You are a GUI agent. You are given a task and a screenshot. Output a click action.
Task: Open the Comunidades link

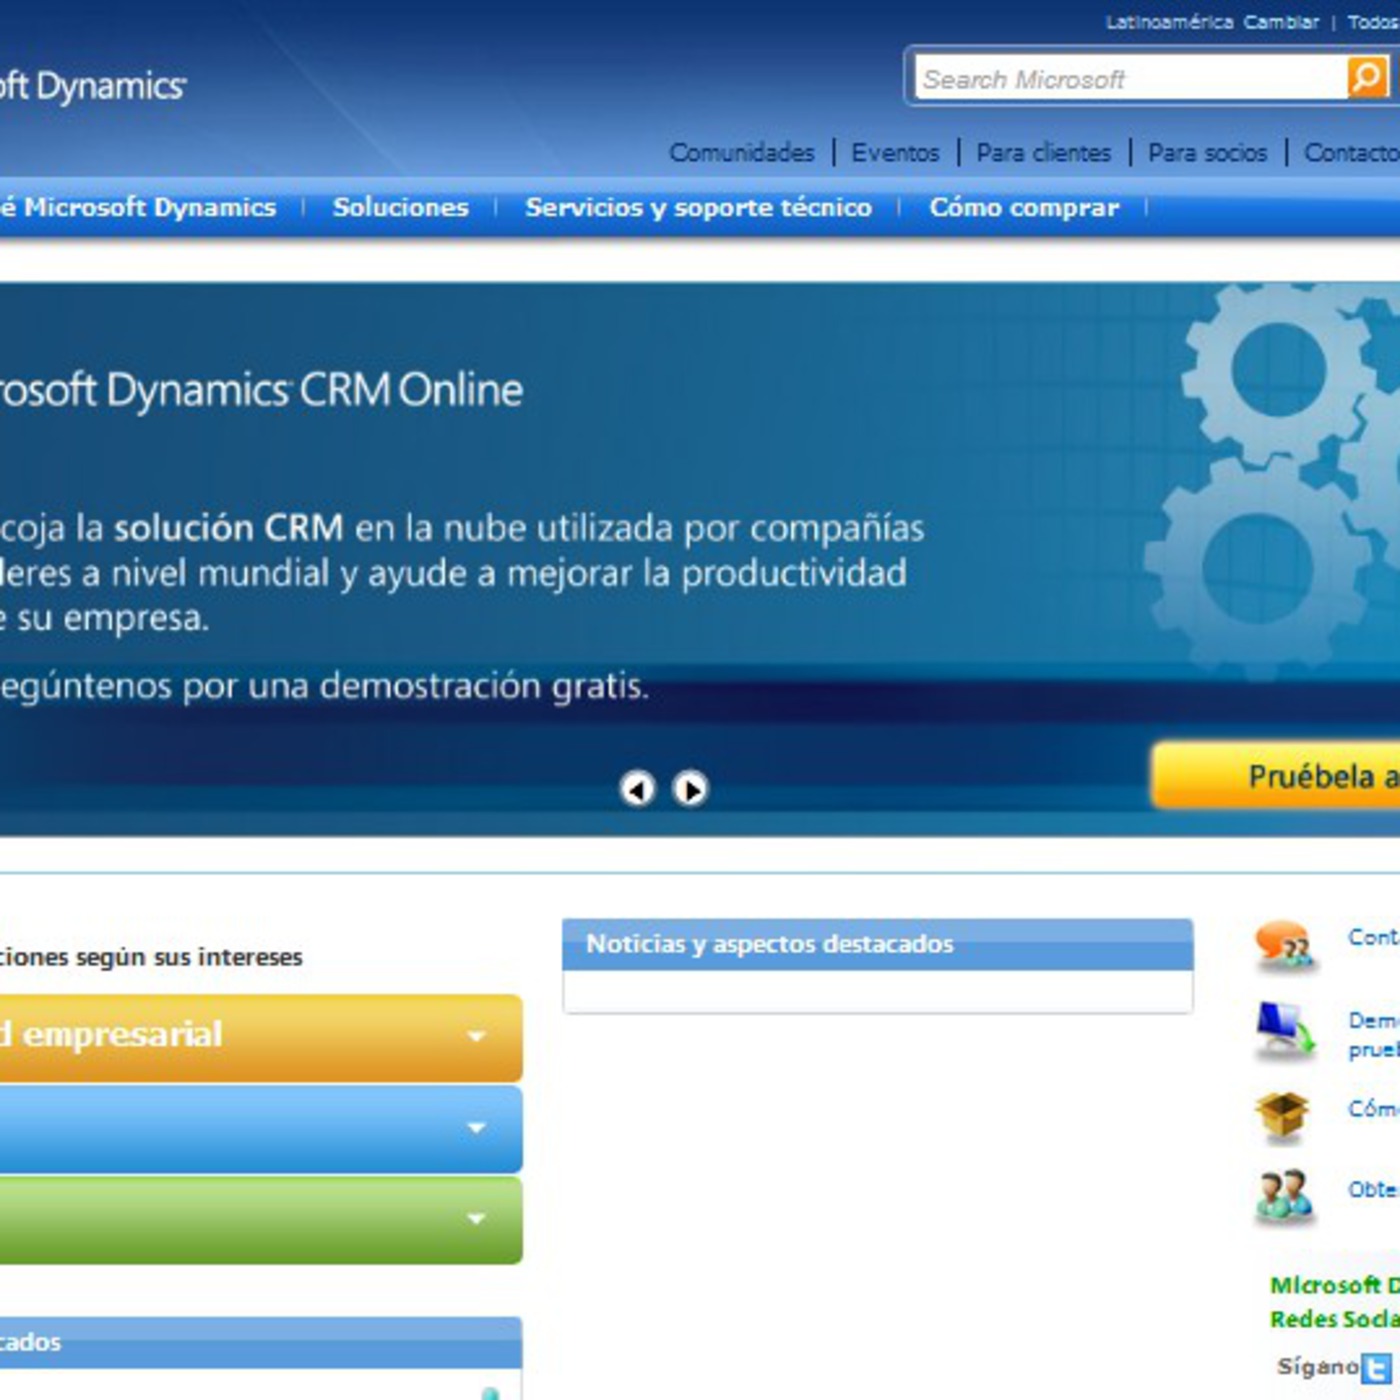742,153
